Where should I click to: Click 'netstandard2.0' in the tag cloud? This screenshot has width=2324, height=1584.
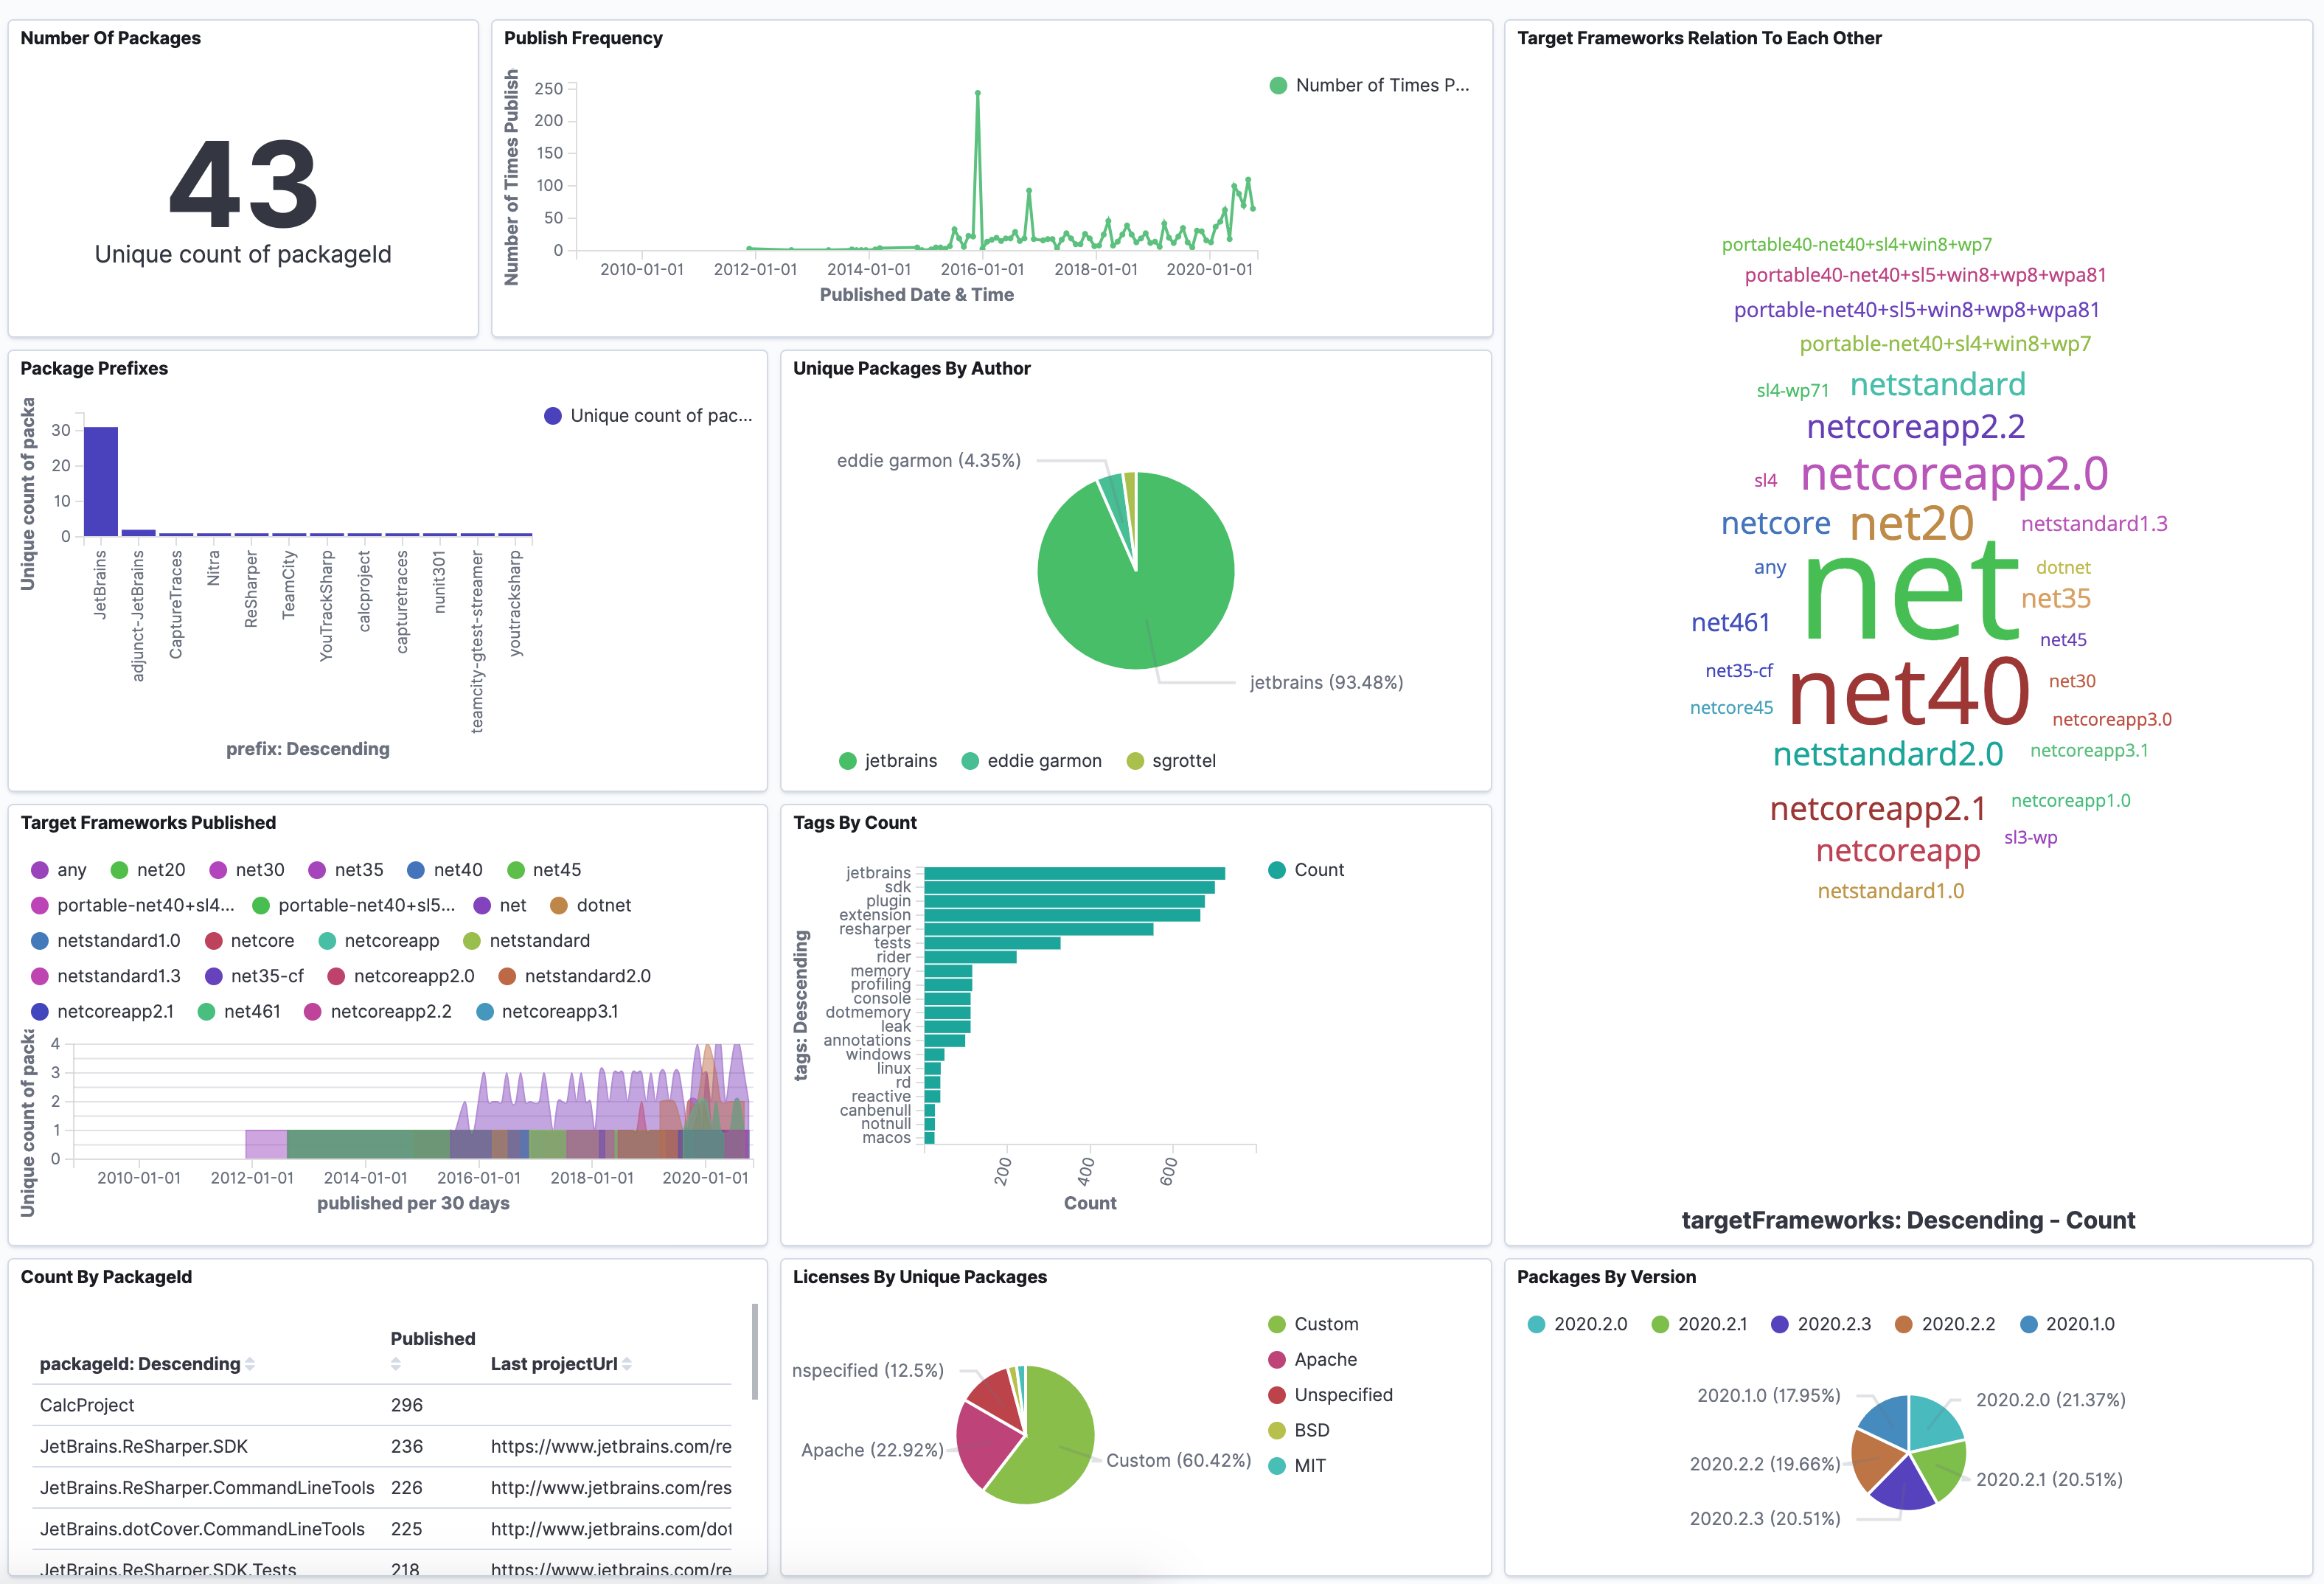[x=1888, y=754]
